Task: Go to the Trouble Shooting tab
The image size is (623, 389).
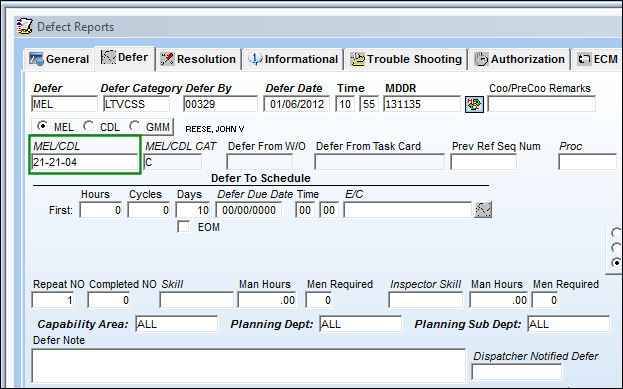Action: tap(406, 59)
